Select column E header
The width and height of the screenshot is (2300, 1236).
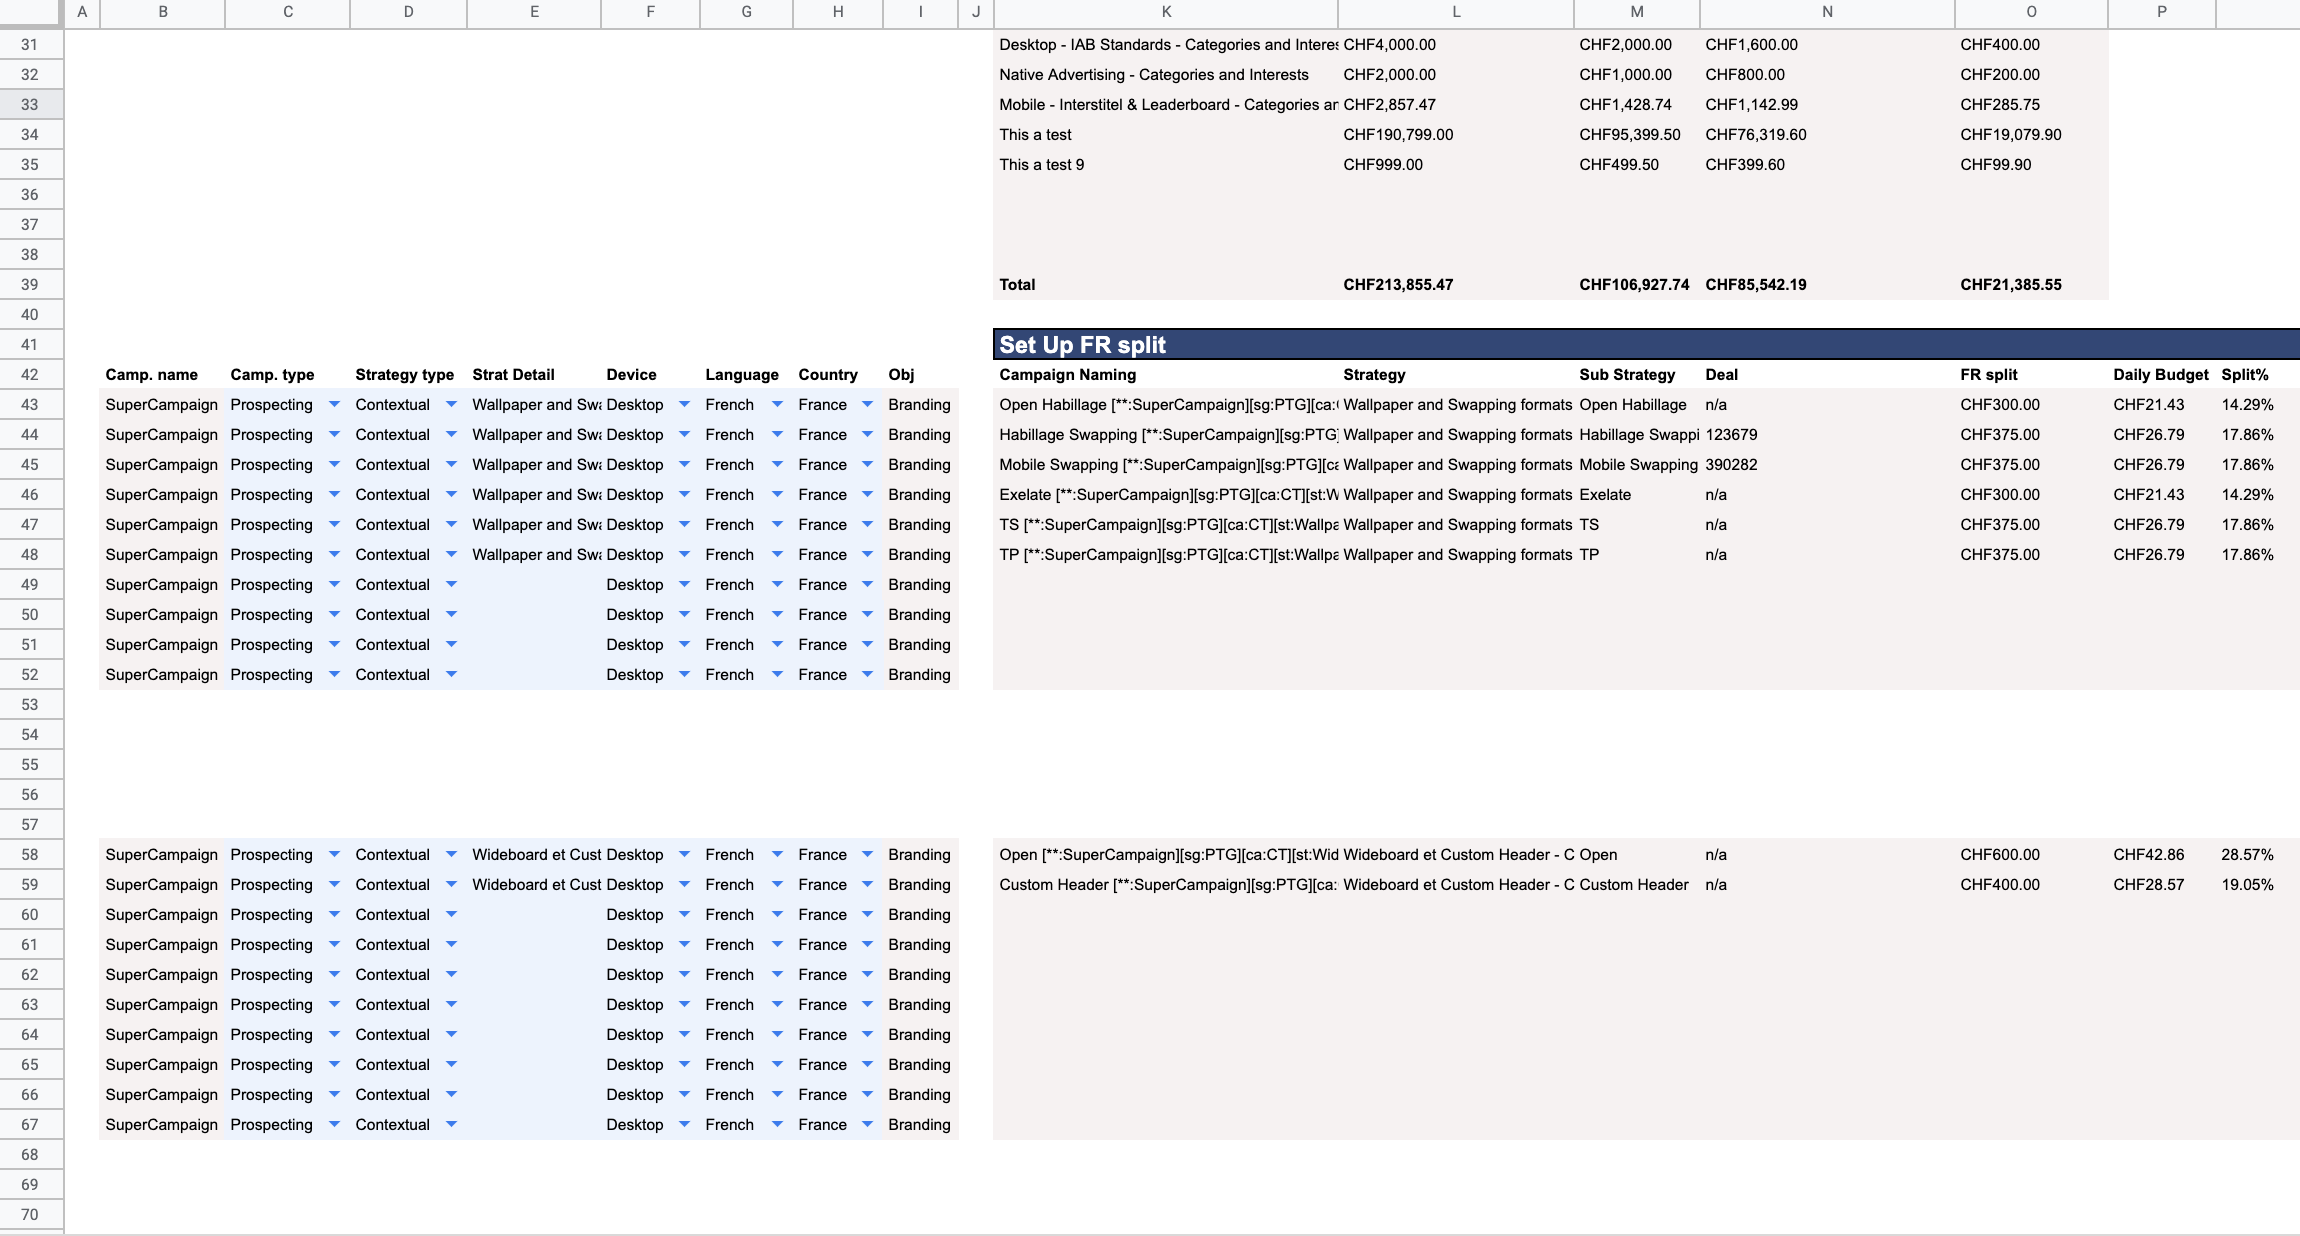[x=534, y=12]
